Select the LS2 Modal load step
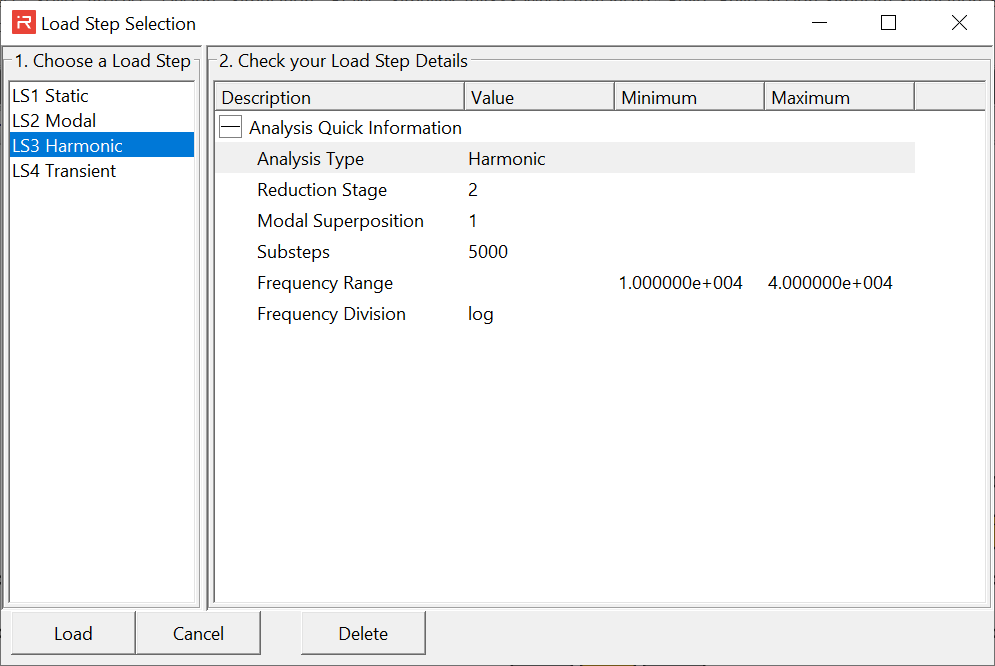The height and width of the screenshot is (666, 995). pyautogui.click(x=102, y=121)
